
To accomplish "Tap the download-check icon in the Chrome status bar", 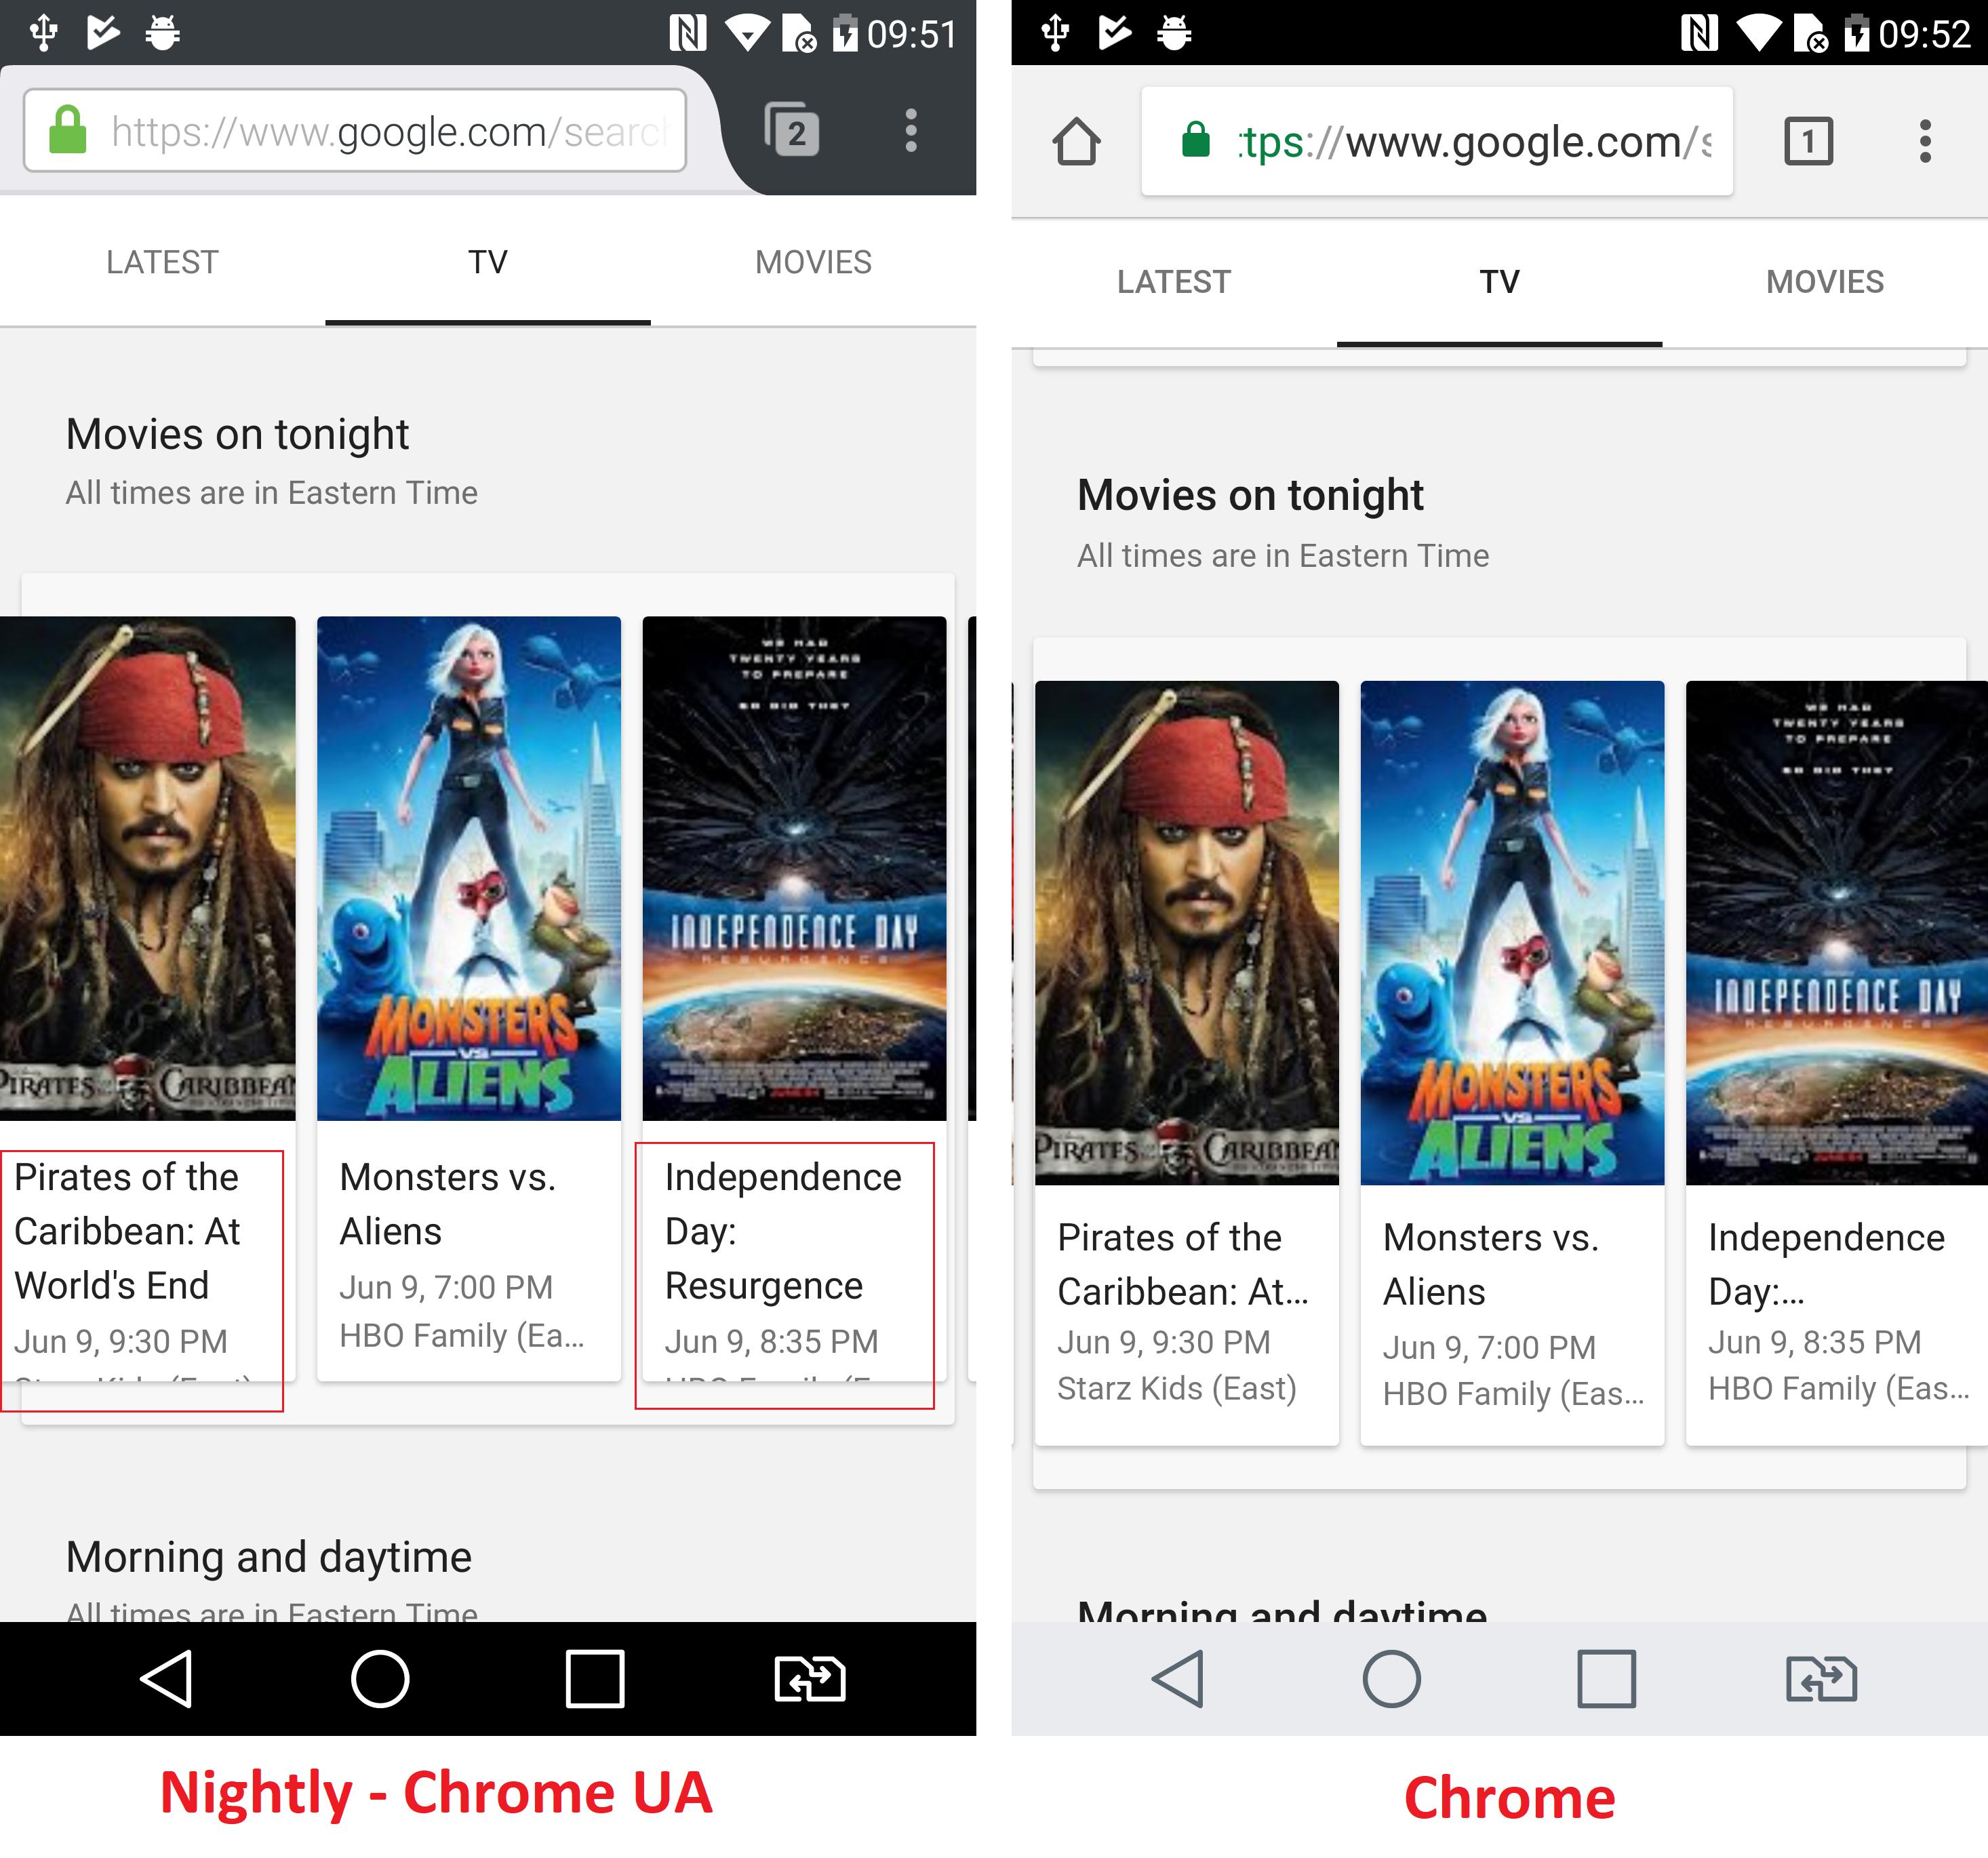I will (x=1114, y=32).
